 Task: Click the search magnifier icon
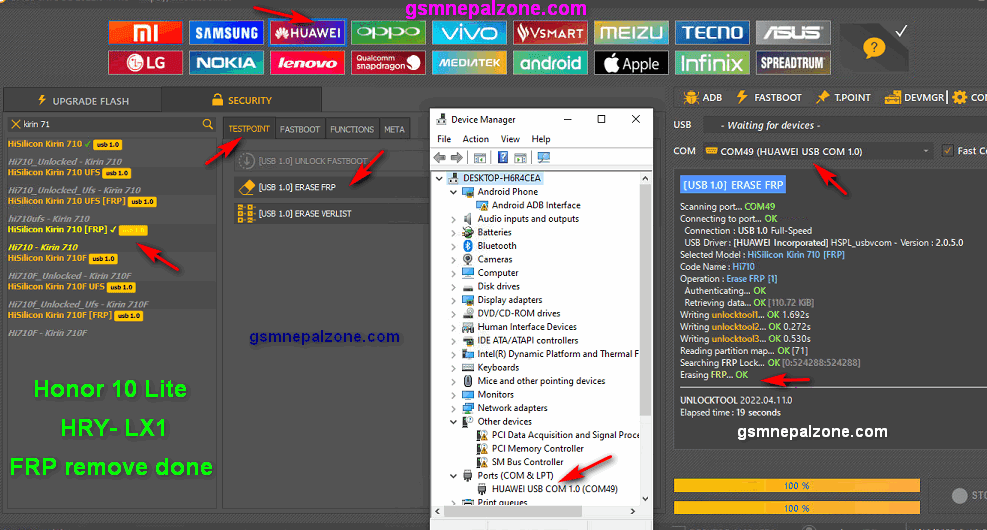point(208,124)
